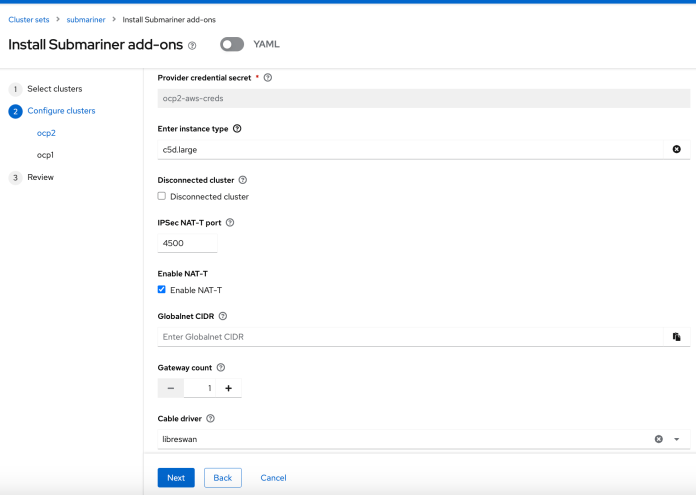Click the Next button

tap(176, 478)
